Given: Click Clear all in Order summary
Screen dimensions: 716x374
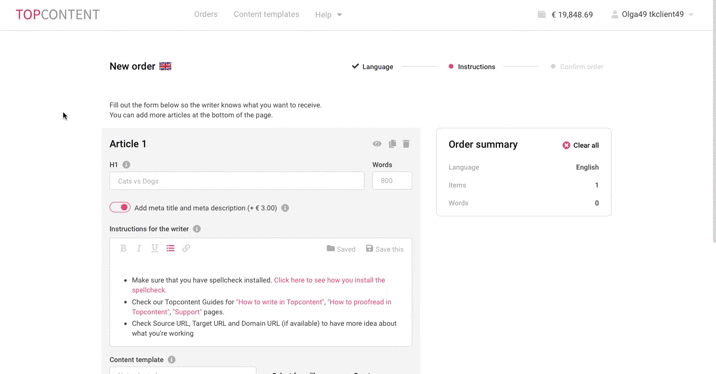Looking at the screenshot, I should [x=580, y=145].
